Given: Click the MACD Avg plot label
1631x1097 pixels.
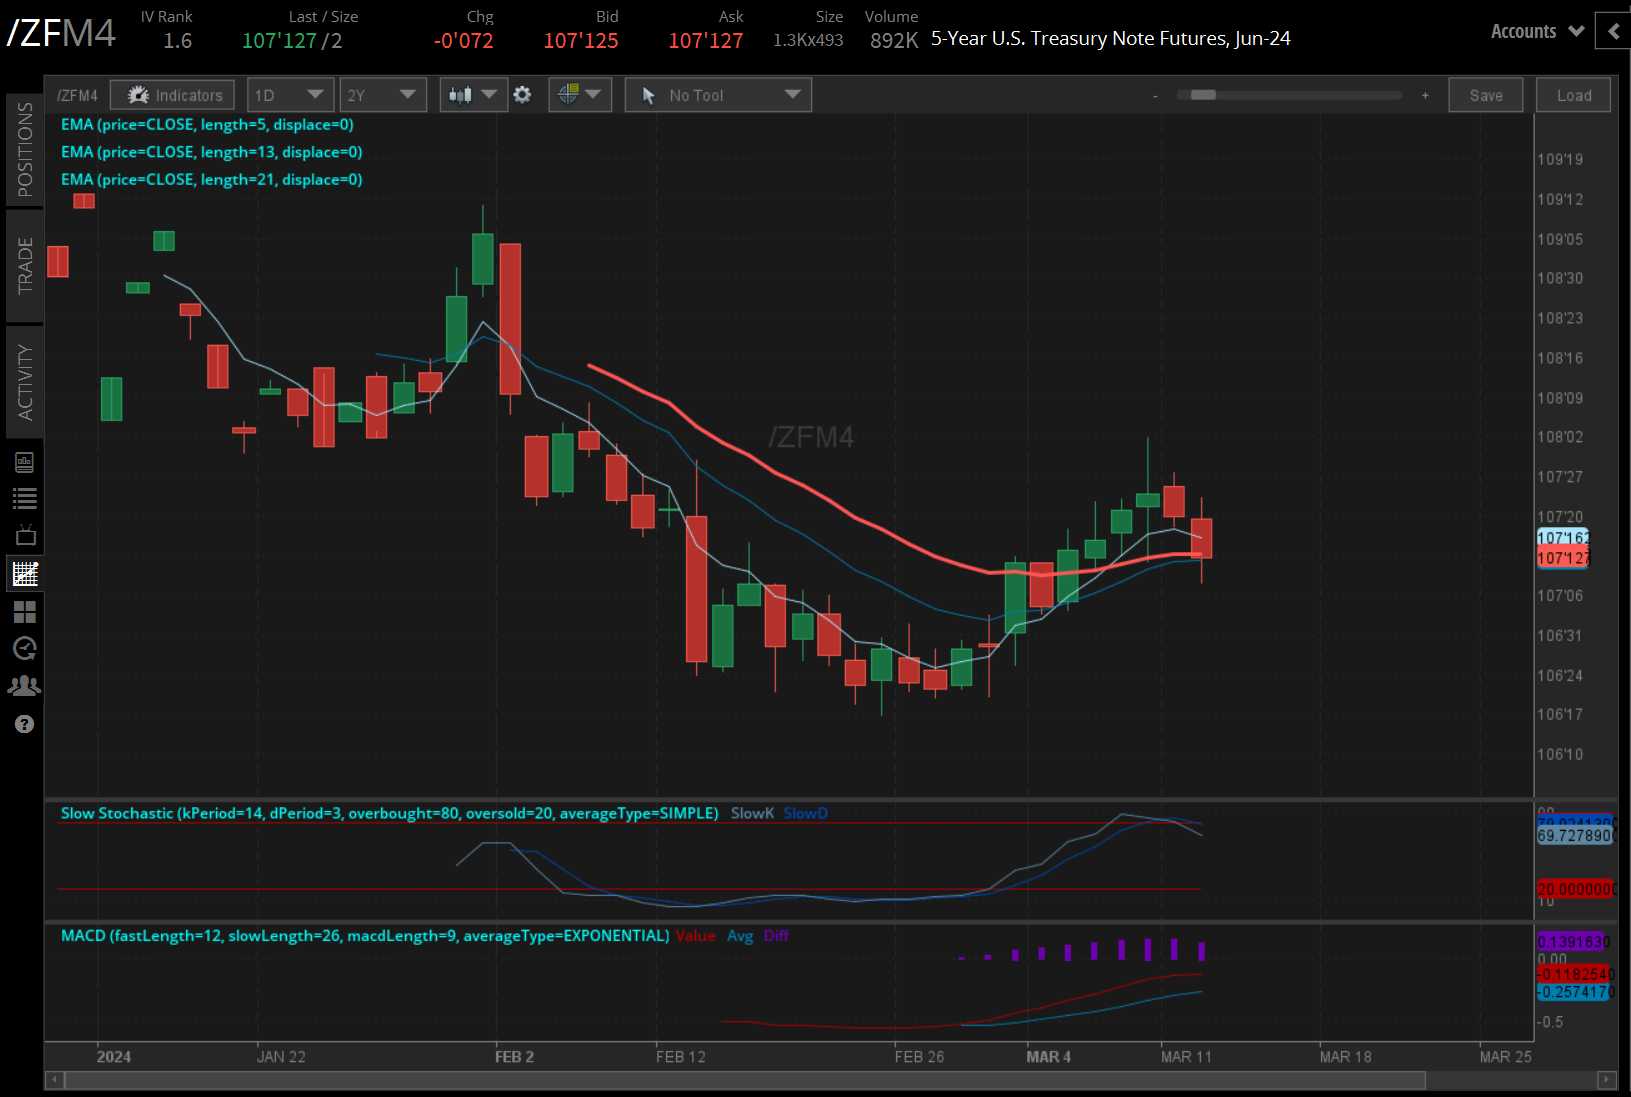Looking at the screenshot, I should coord(740,936).
